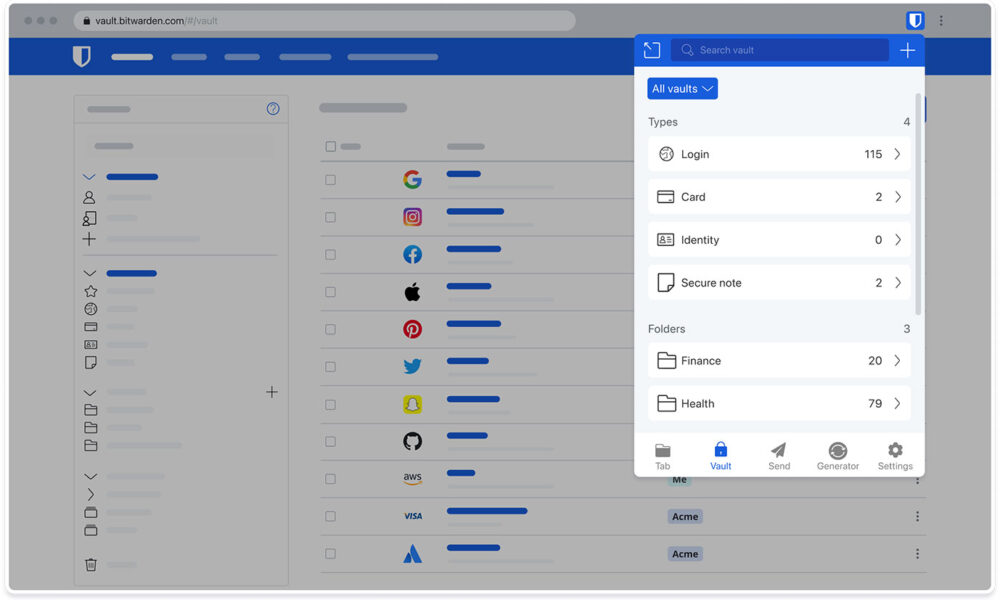Image resolution: width=1000 pixels, height=600 pixels.
Task: Open options menu for the Visa row
Action: (917, 516)
